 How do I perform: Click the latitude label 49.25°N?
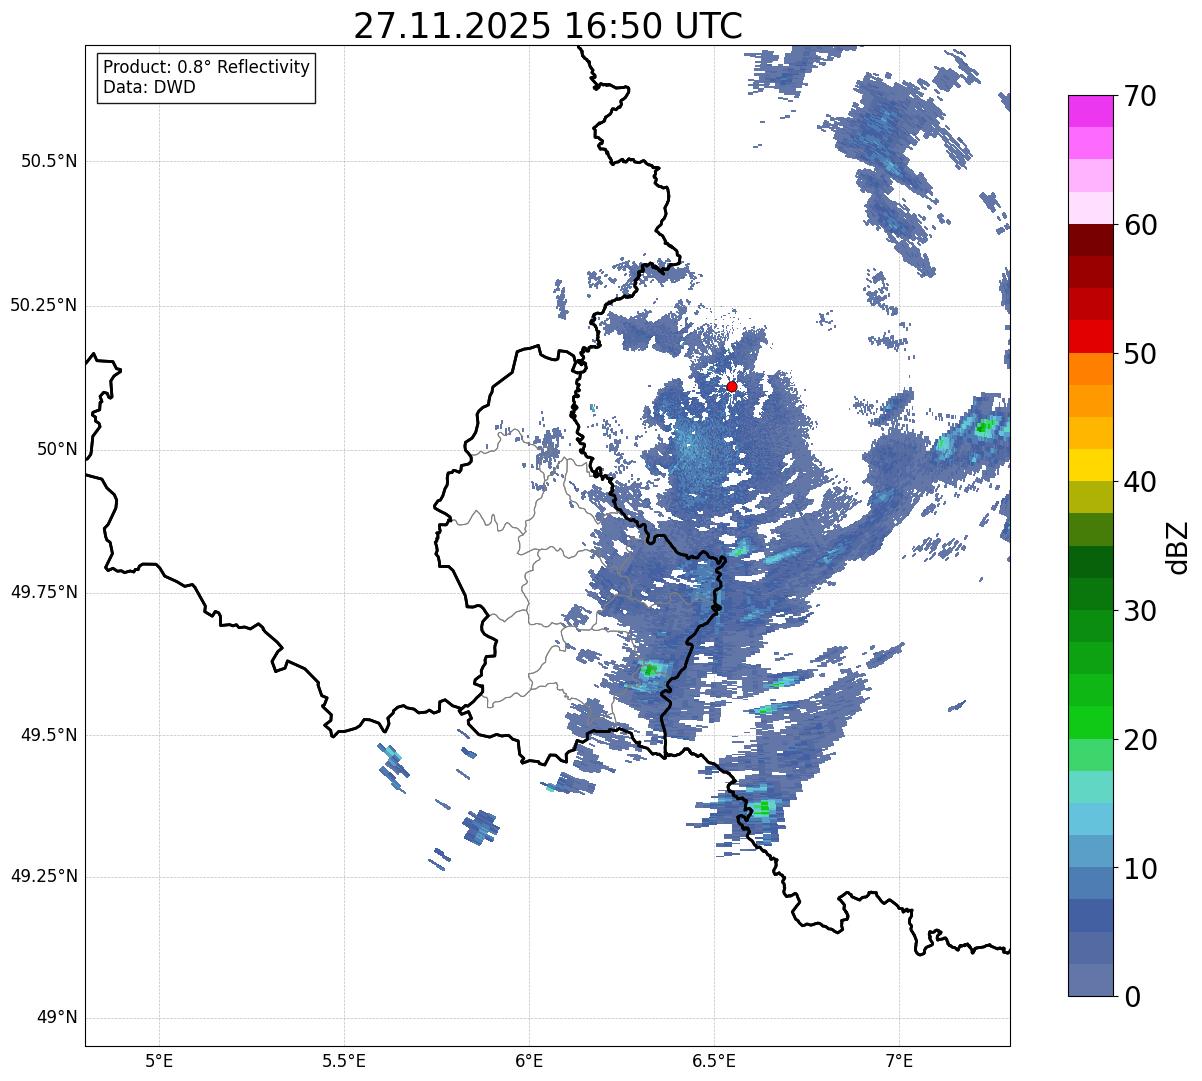pyautogui.click(x=44, y=876)
